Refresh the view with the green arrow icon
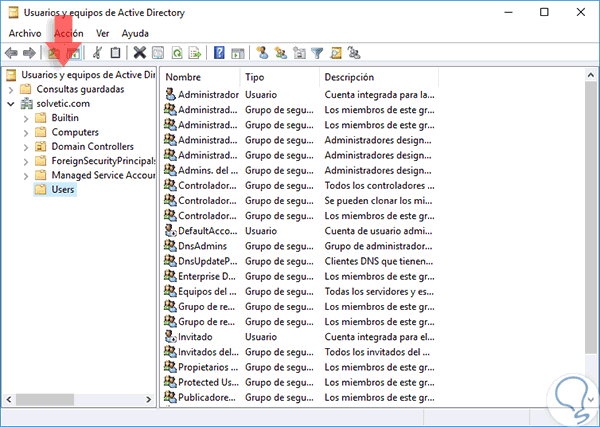The width and height of the screenshot is (600, 427). 177,53
